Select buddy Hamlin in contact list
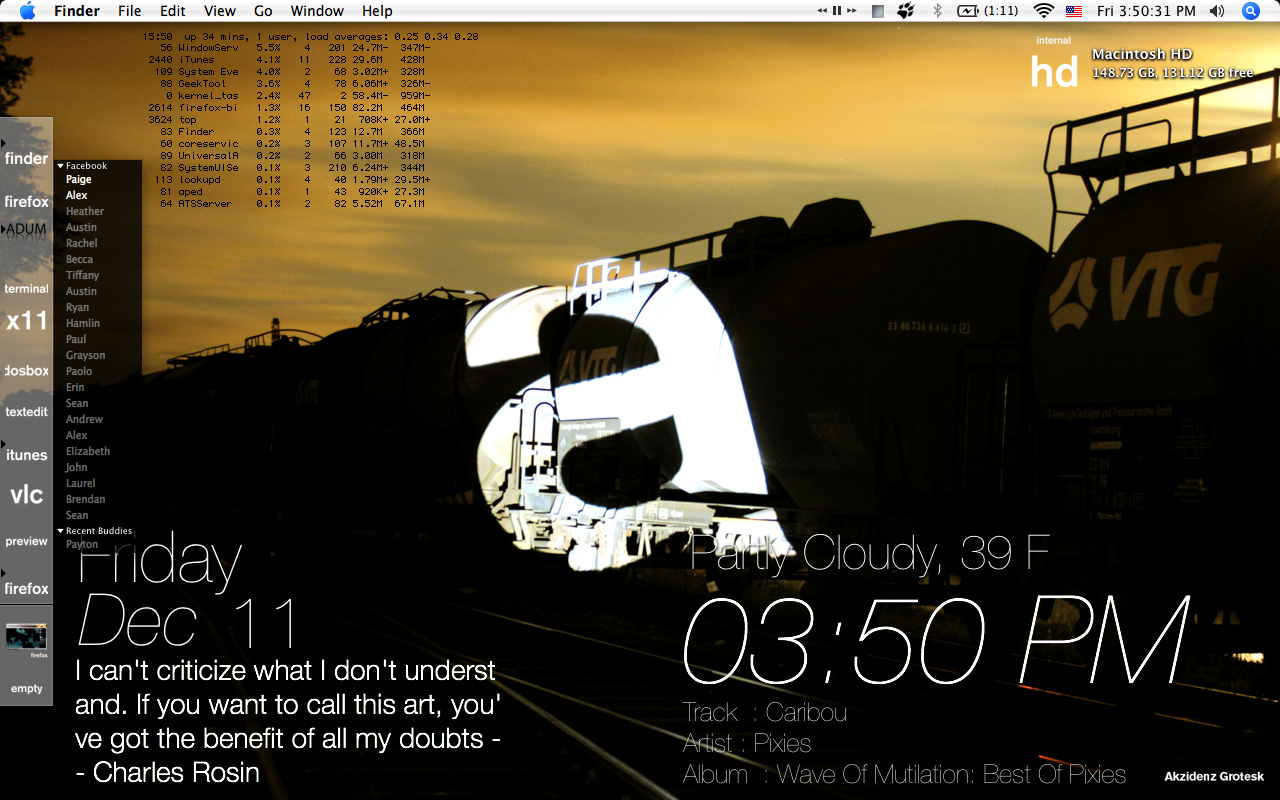The height and width of the screenshot is (800, 1280). pyautogui.click(x=82, y=324)
